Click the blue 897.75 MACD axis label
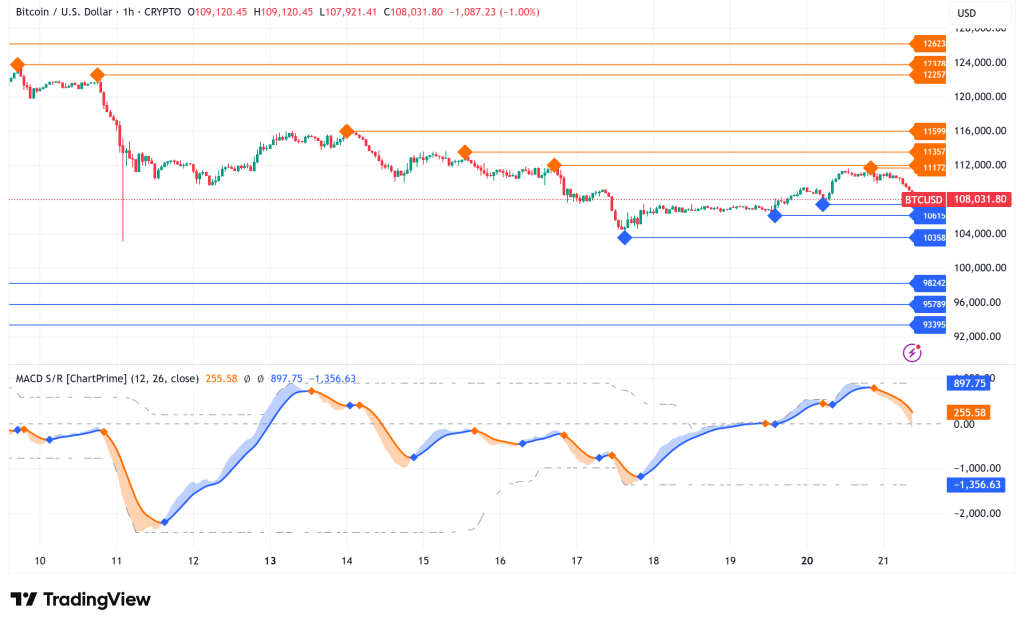The image size is (1024, 626). tap(967, 382)
